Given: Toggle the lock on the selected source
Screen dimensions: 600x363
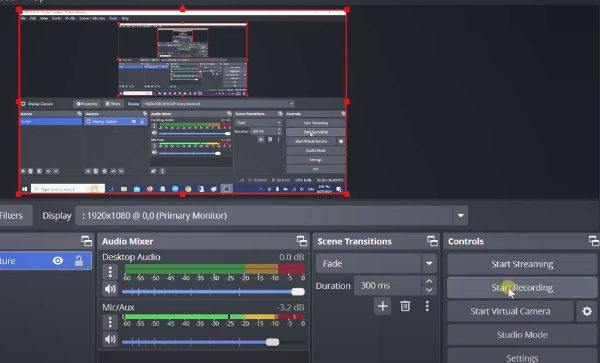Looking at the screenshot, I should 79,261.
